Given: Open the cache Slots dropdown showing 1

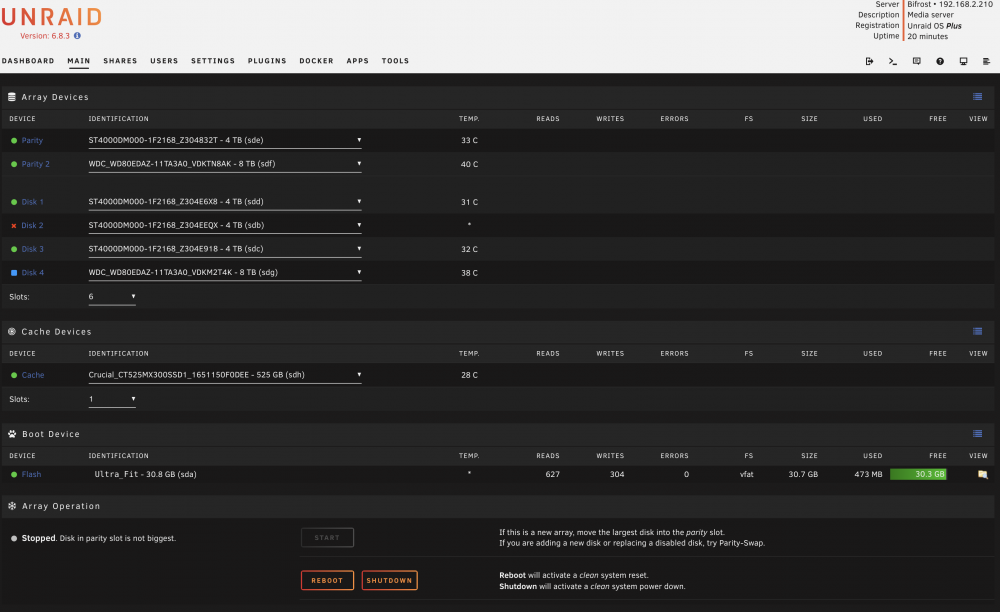Looking at the screenshot, I should tap(112, 399).
